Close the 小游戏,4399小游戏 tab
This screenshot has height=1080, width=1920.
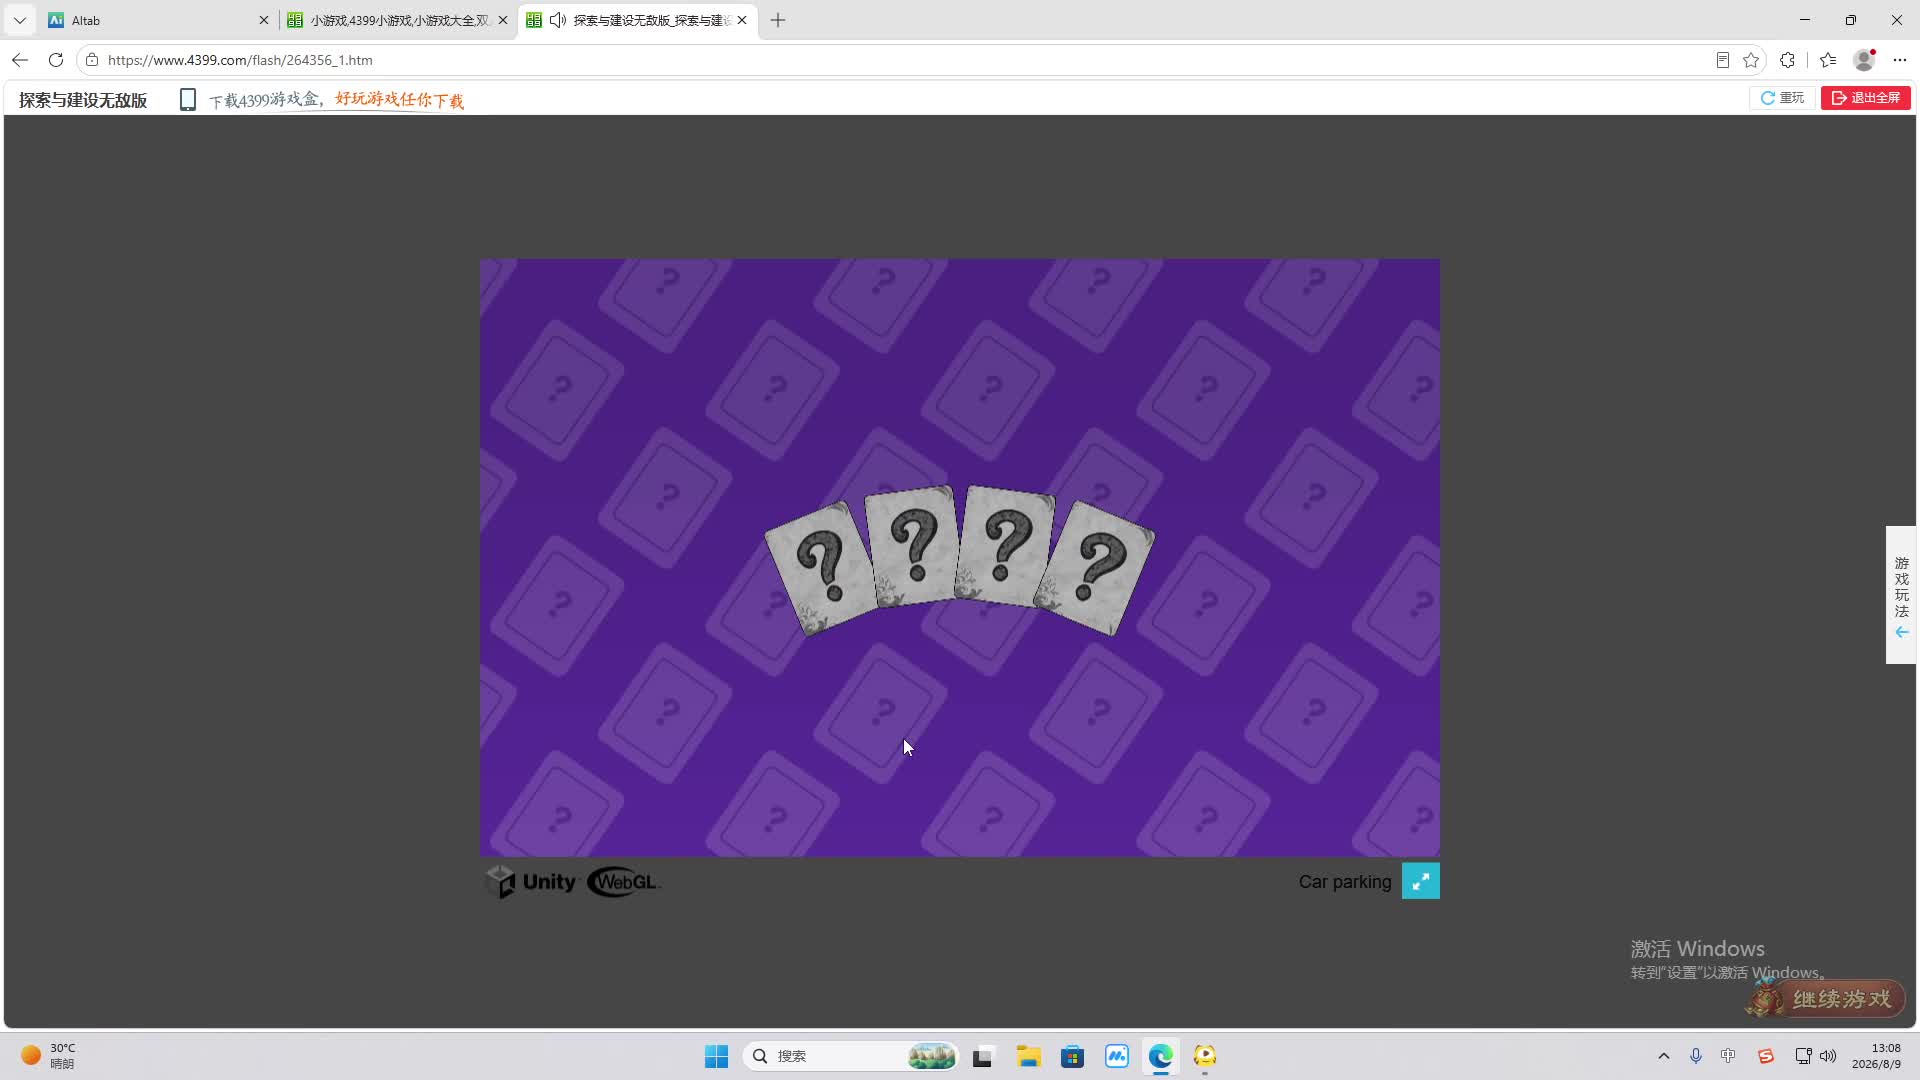pyautogui.click(x=503, y=20)
